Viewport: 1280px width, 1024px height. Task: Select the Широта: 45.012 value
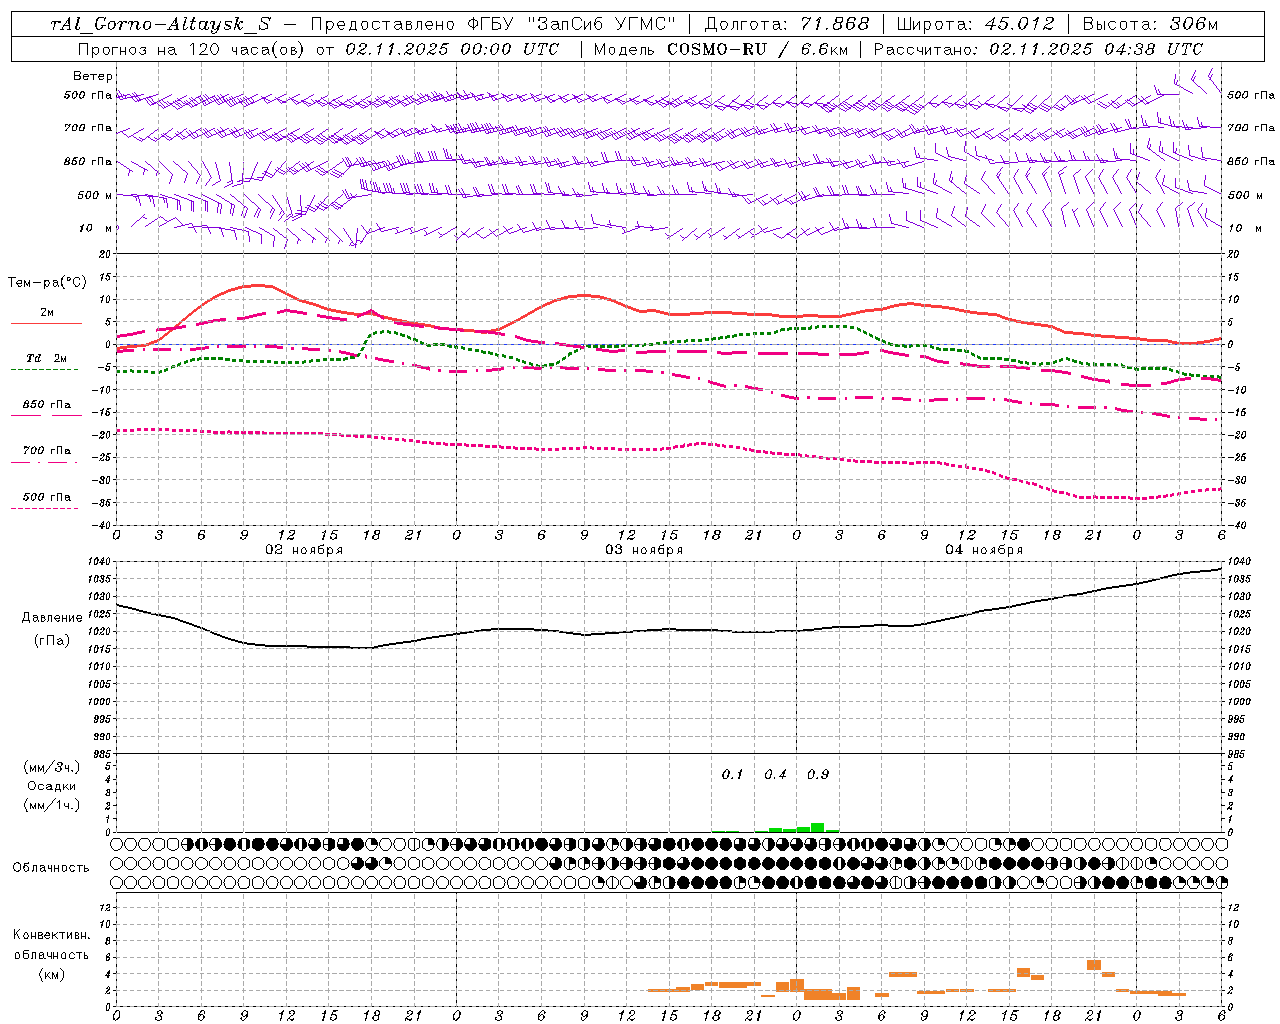tap(976, 24)
